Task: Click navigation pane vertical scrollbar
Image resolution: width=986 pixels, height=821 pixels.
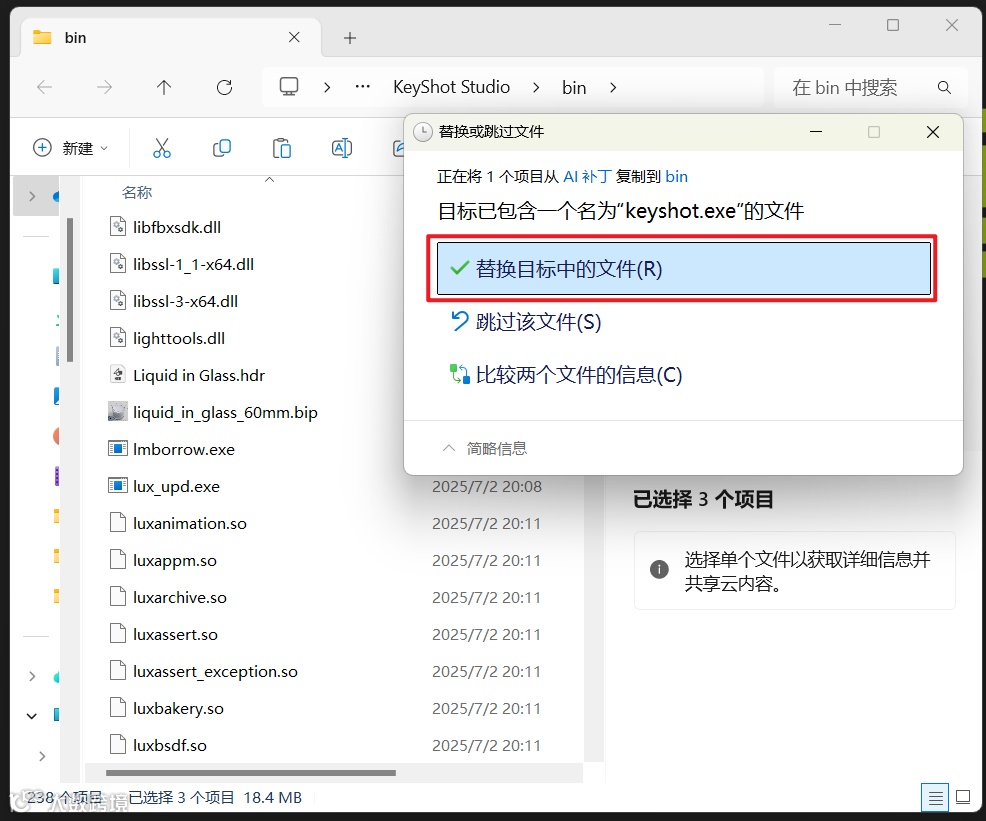Action: point(70,289)
